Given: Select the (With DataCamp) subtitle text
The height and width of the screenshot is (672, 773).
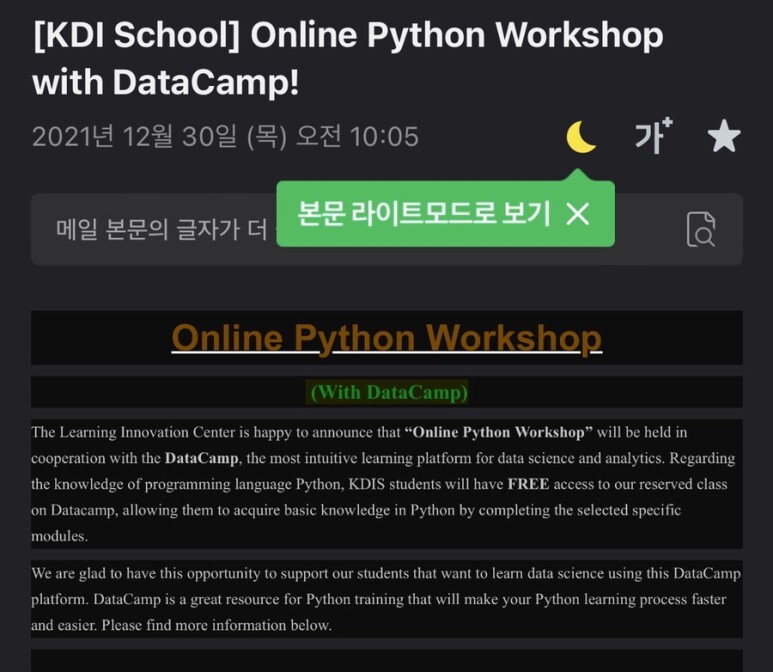Looking at the screenshot, I should (x=389, y=392).
